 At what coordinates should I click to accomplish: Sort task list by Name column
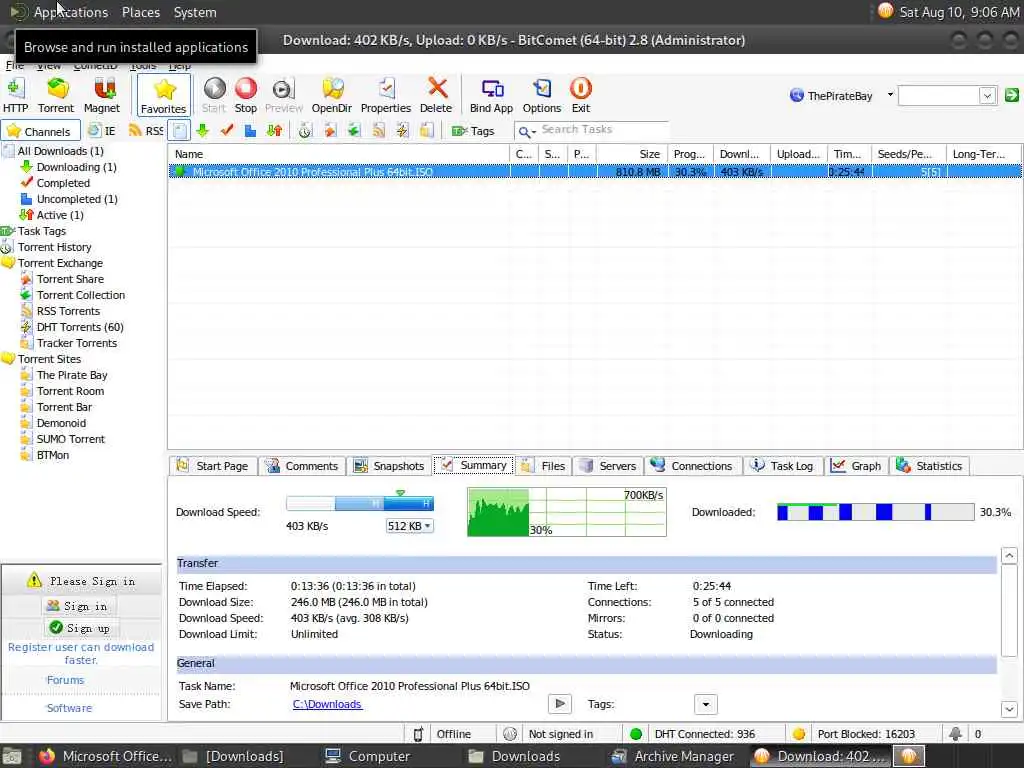pos(339,154)
